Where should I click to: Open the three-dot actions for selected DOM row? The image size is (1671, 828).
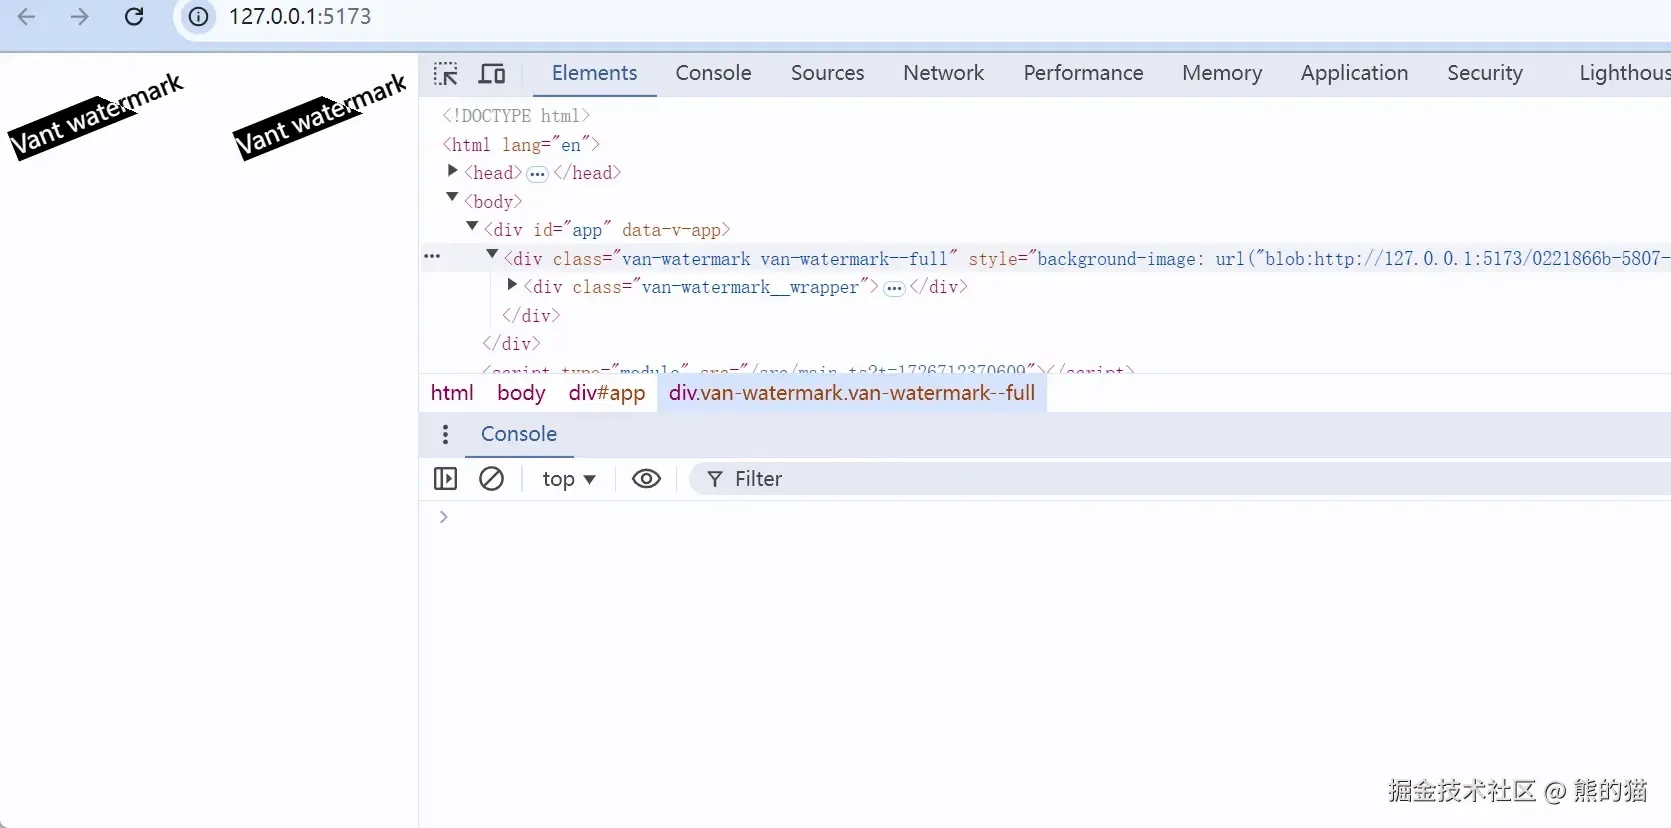(432, 256)
